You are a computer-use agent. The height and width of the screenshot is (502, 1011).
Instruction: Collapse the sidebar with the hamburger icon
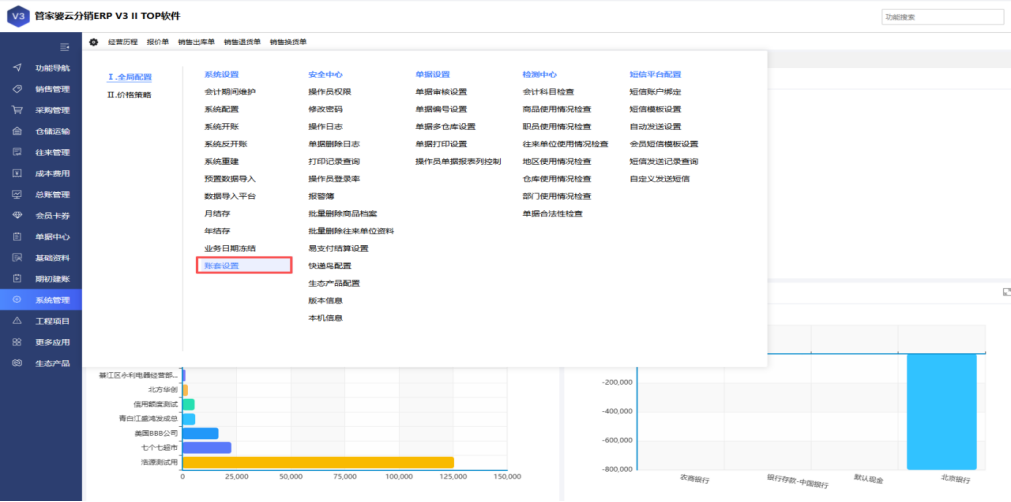[65, 47]
